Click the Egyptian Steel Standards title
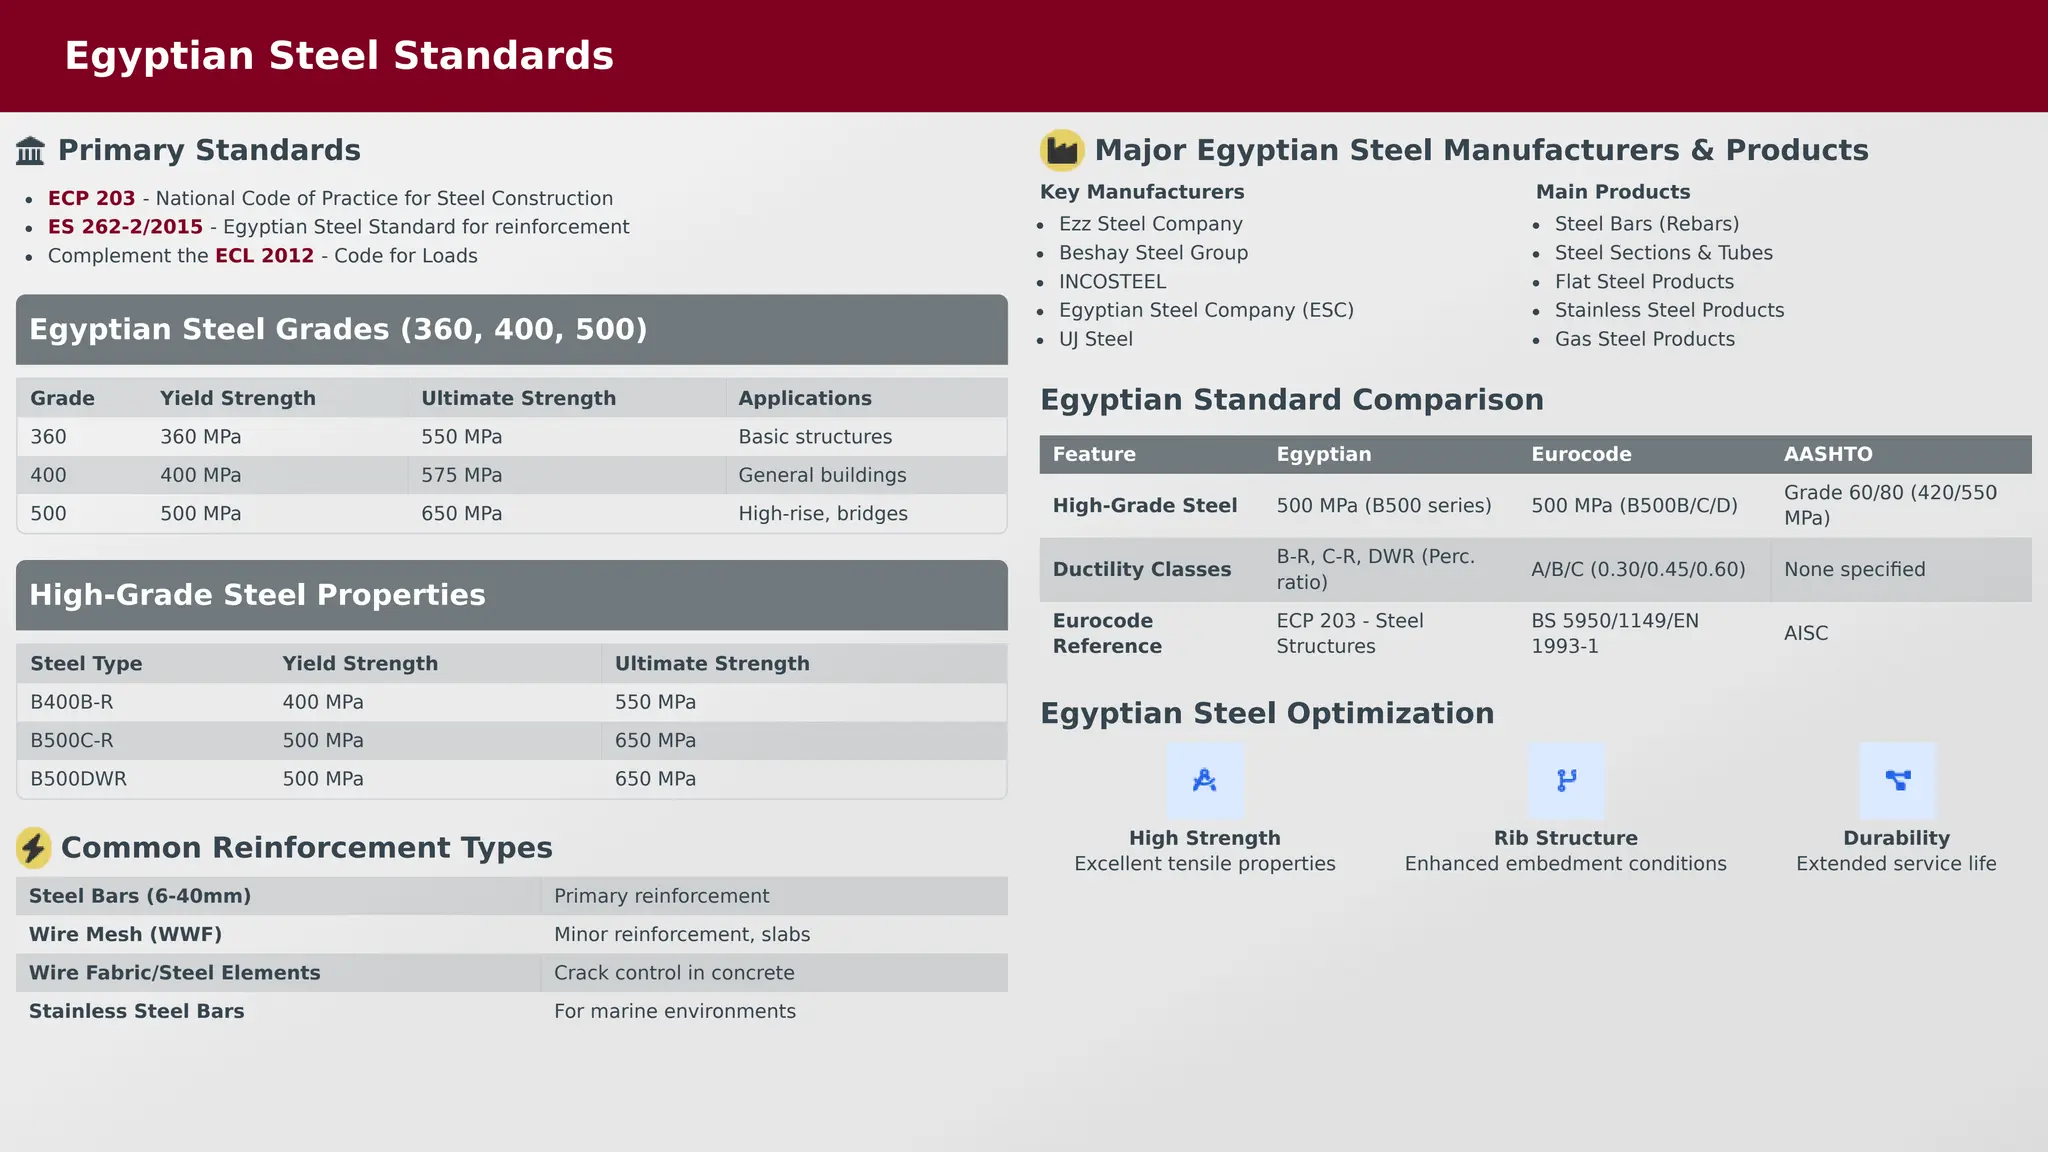The width and height of the screenshot is (2048, 1152). point(339,56)
